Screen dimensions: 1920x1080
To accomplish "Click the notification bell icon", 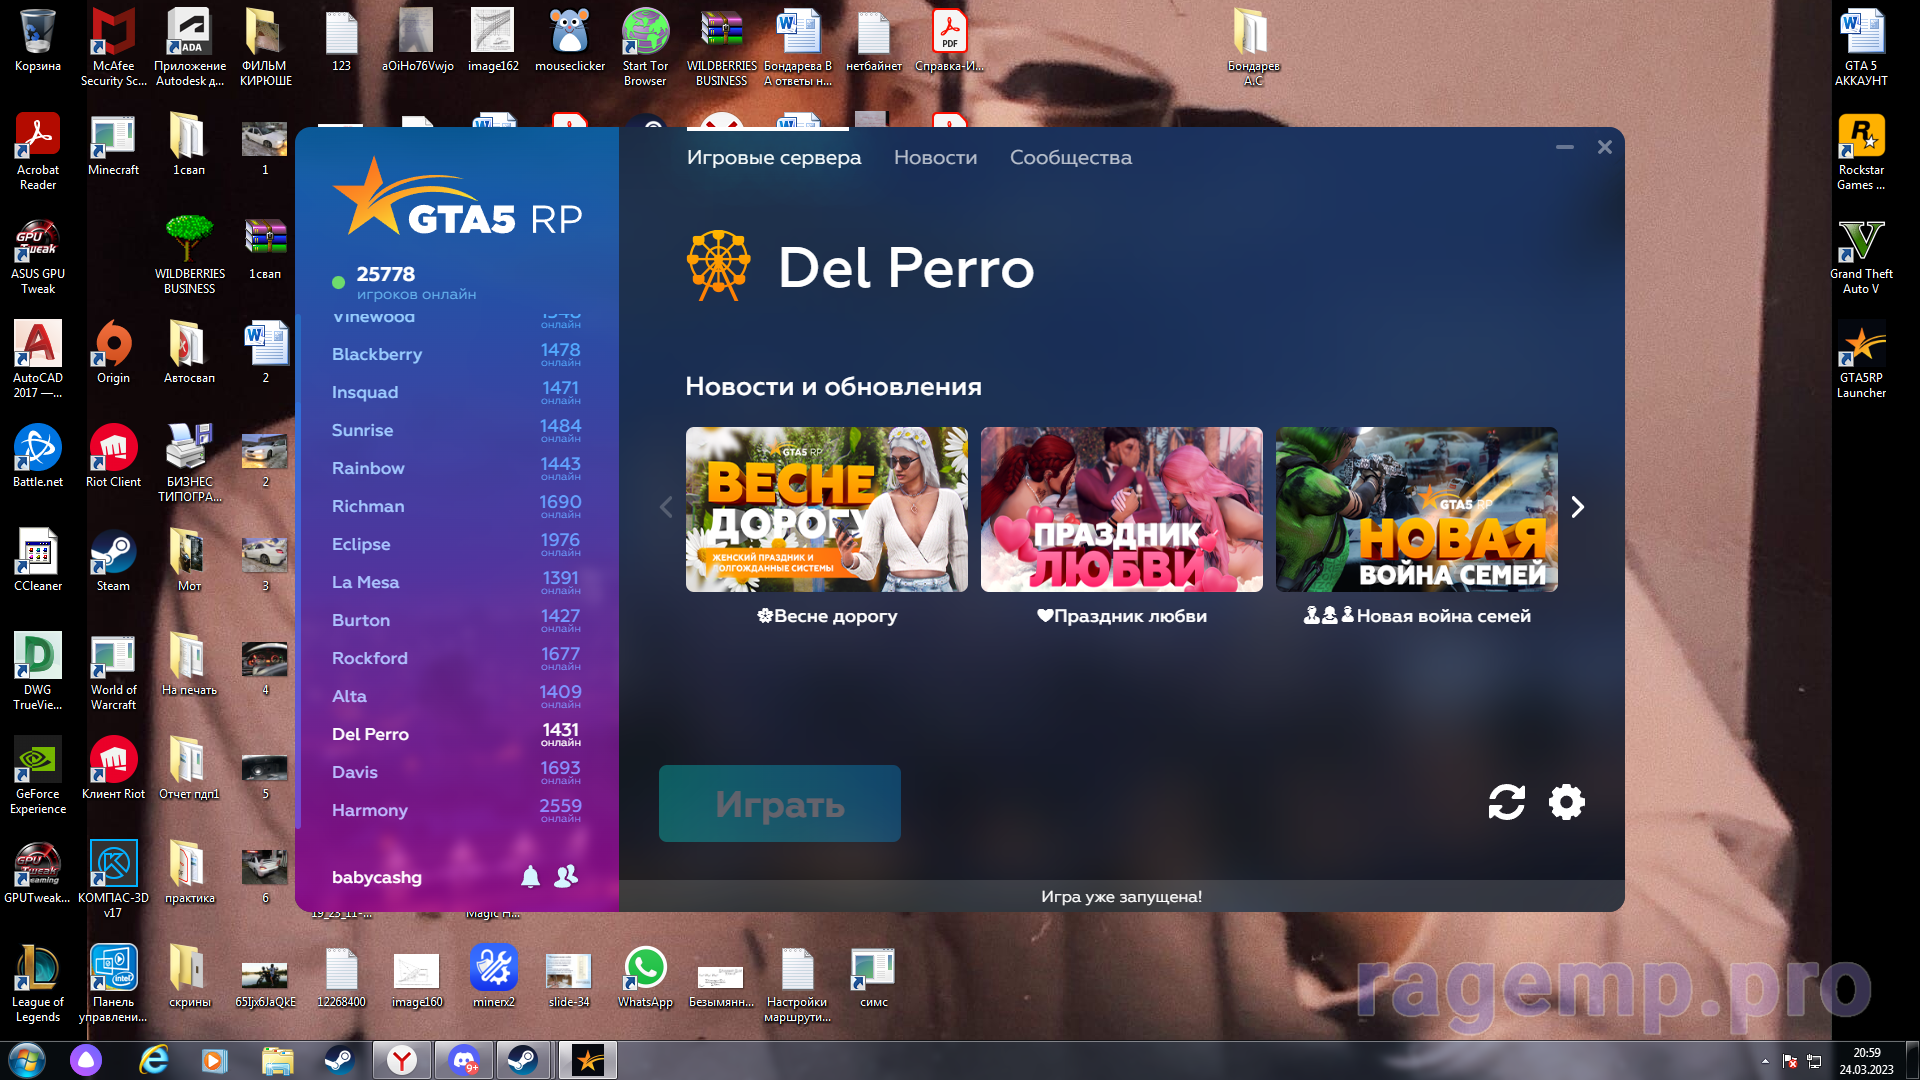I will coord(530,877).
